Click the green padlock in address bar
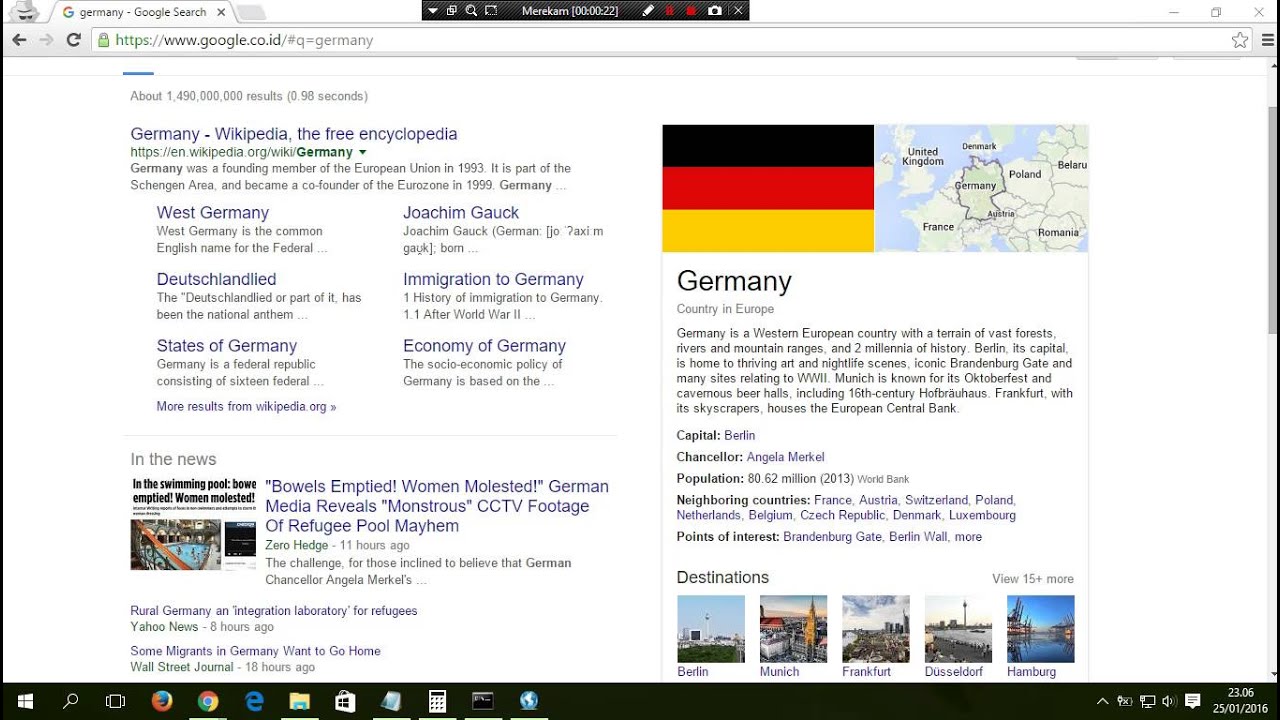1280x720 pixels. 102,40
